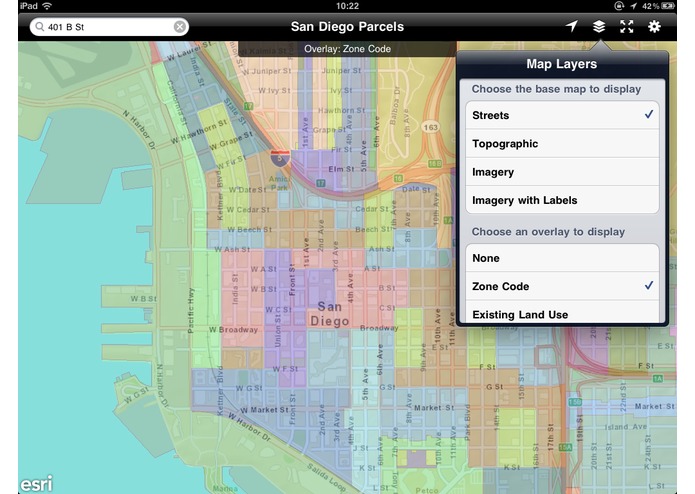Image resolution: width=695 pixels, height=494 pixels.
Task: Select the Streets base map
Action: tap(562, 115)
